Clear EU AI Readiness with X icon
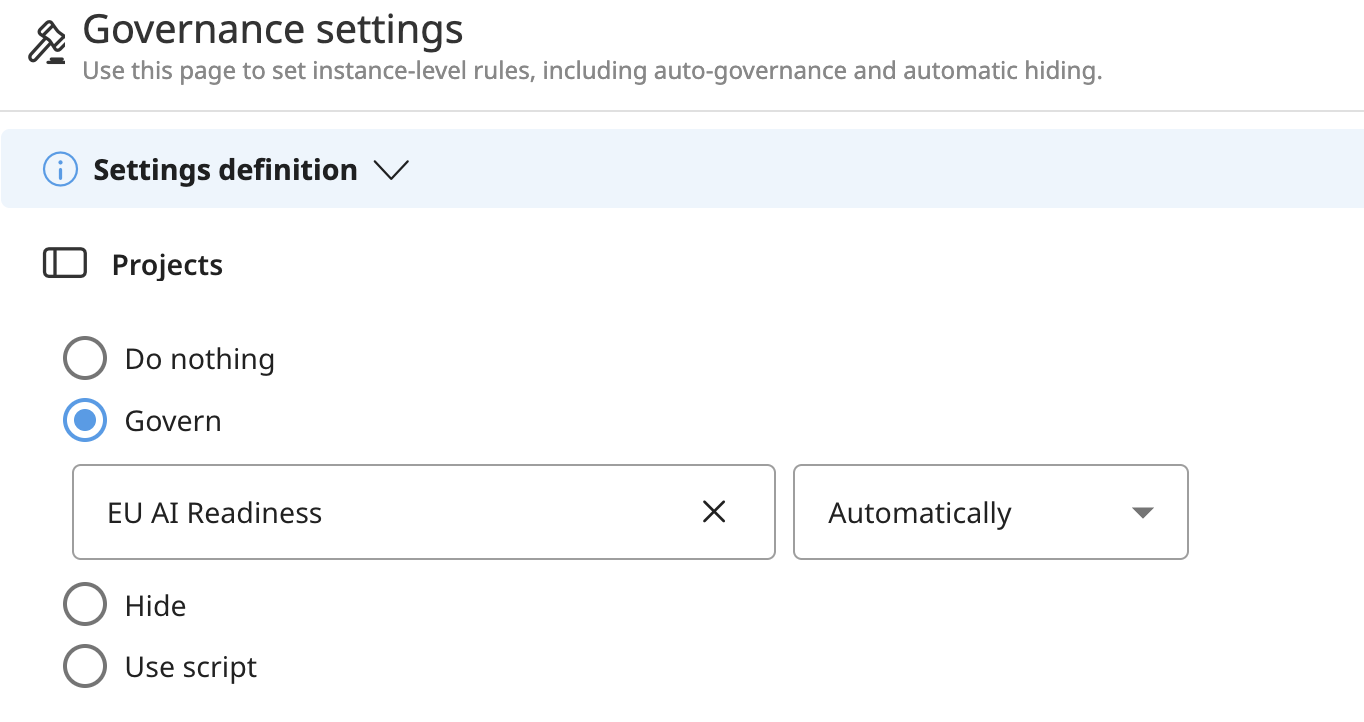This screenshot has width=1364, height=722. tap(713, 512)
